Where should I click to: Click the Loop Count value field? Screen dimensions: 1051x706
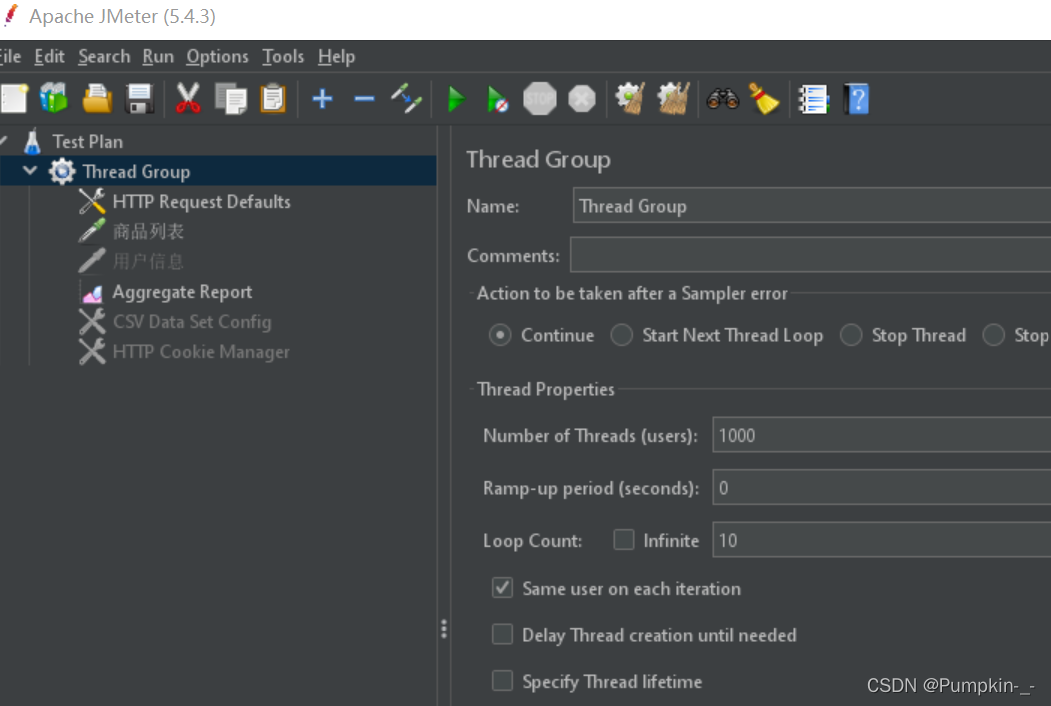click(881, 540)
